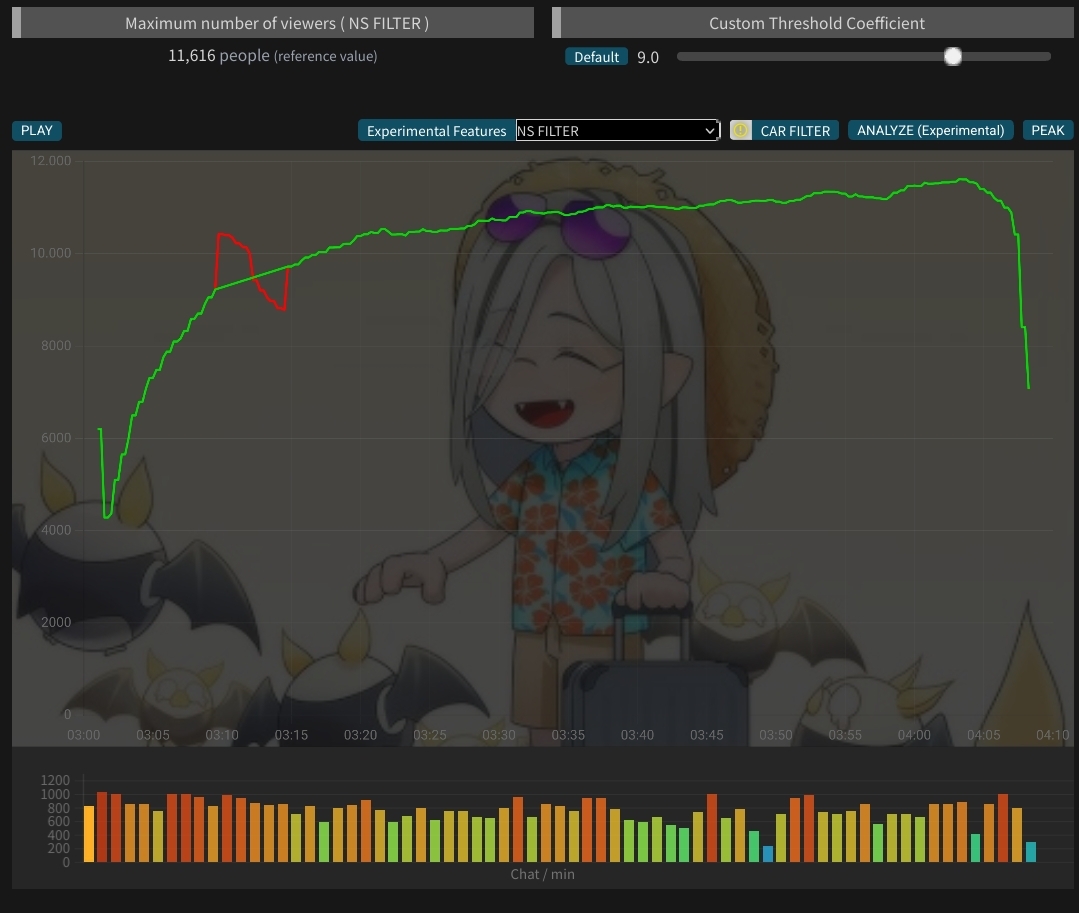Click the 04:00 label on the time axis

click(x=914, y=735)
